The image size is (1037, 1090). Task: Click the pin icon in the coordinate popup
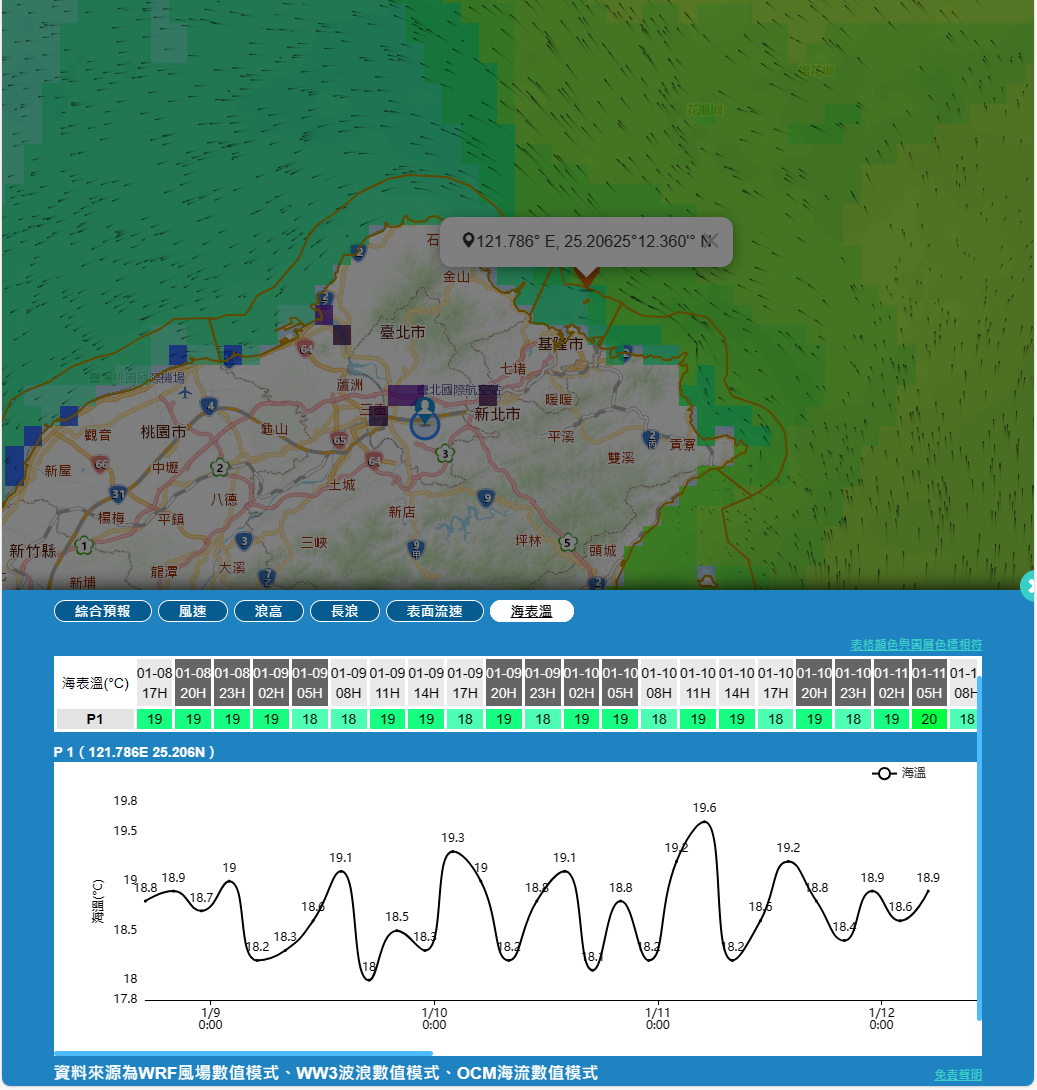[x=468, y=241]
